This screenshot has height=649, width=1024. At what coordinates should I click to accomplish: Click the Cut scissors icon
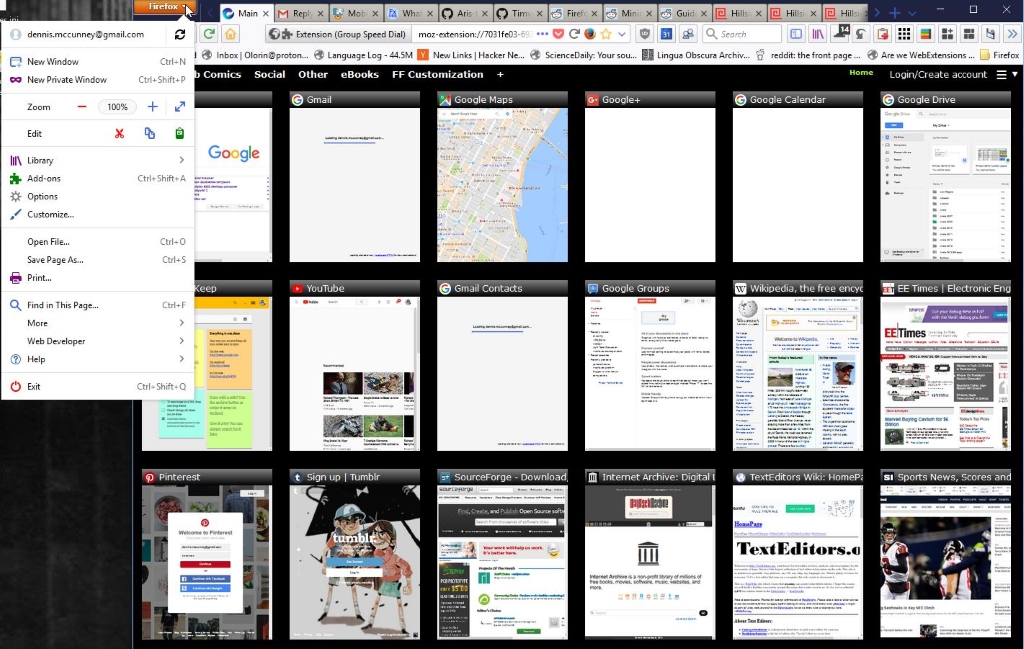[119, 133]
